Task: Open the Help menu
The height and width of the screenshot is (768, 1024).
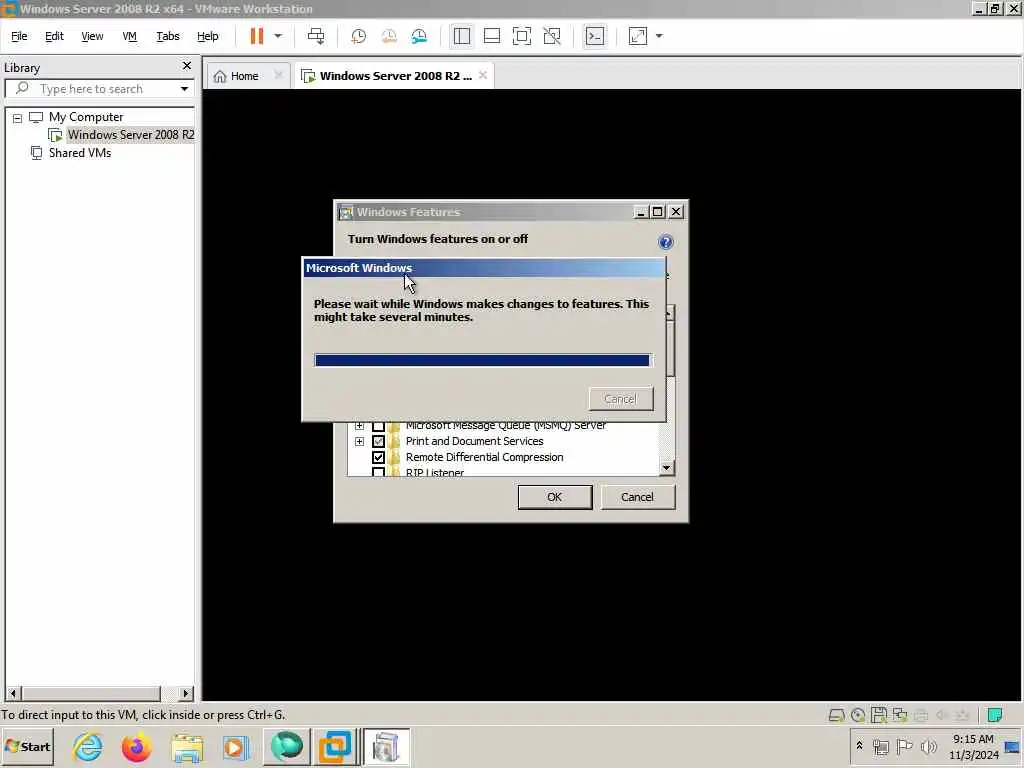Action: [208, 36]
